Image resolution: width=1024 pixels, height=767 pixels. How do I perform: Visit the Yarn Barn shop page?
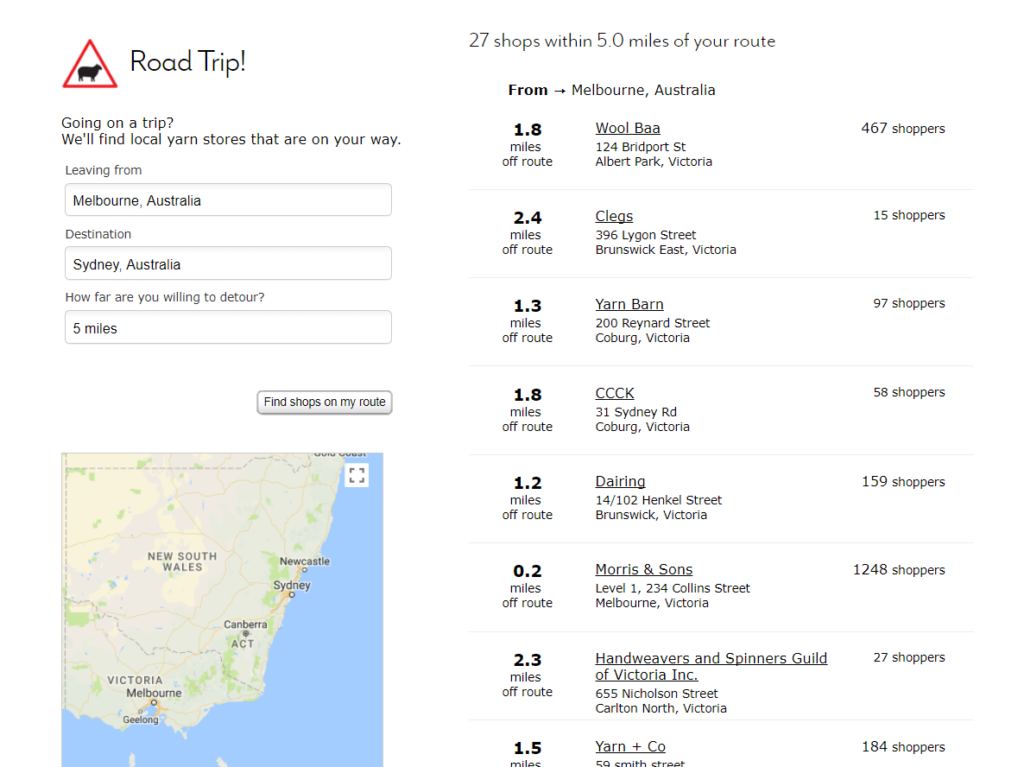pyautogui.click(x=629, y=304)
